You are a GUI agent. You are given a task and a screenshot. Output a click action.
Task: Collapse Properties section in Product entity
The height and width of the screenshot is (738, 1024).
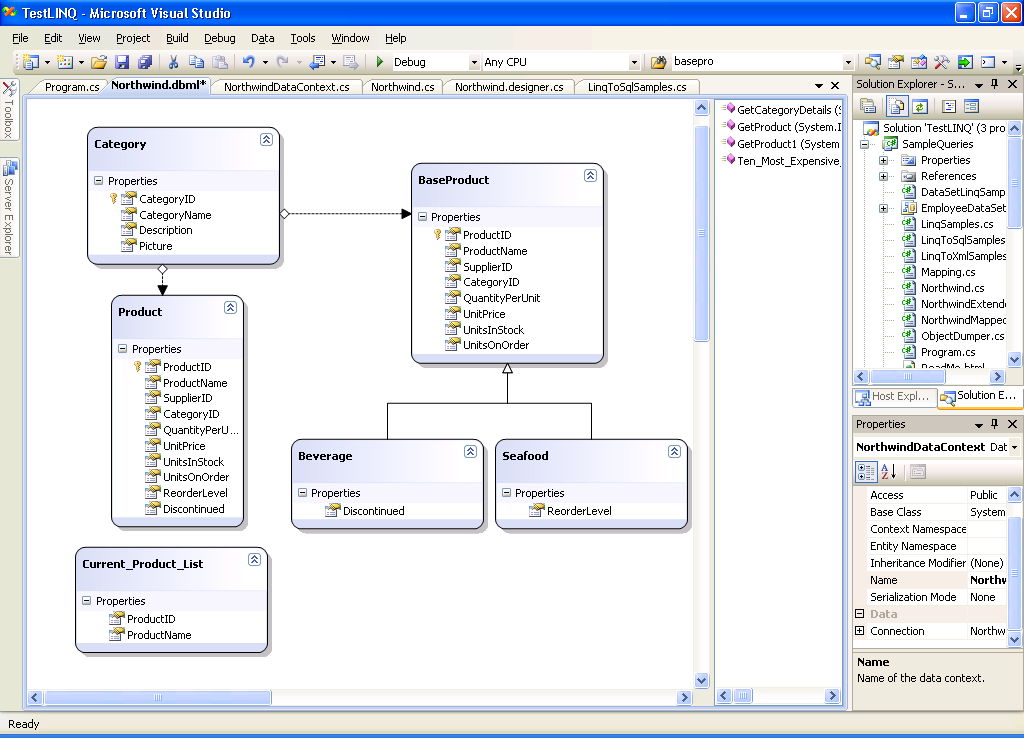123,349
